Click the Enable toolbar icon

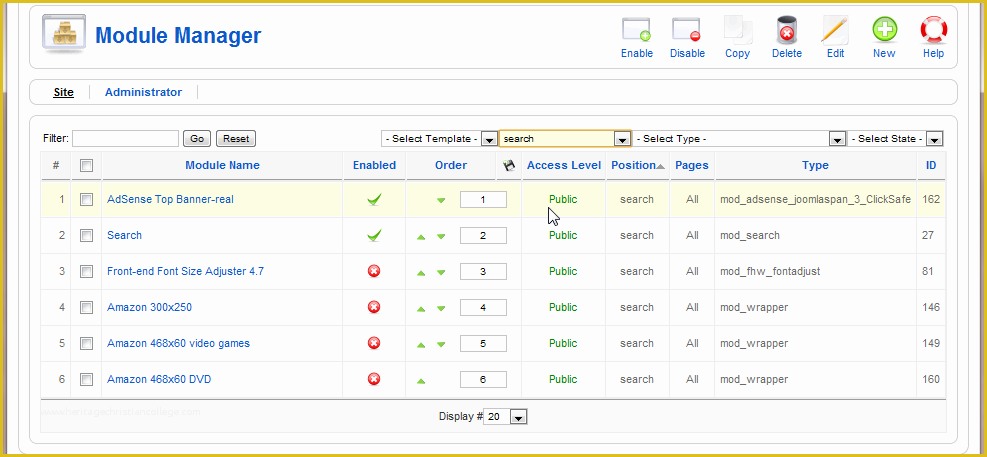636,30
